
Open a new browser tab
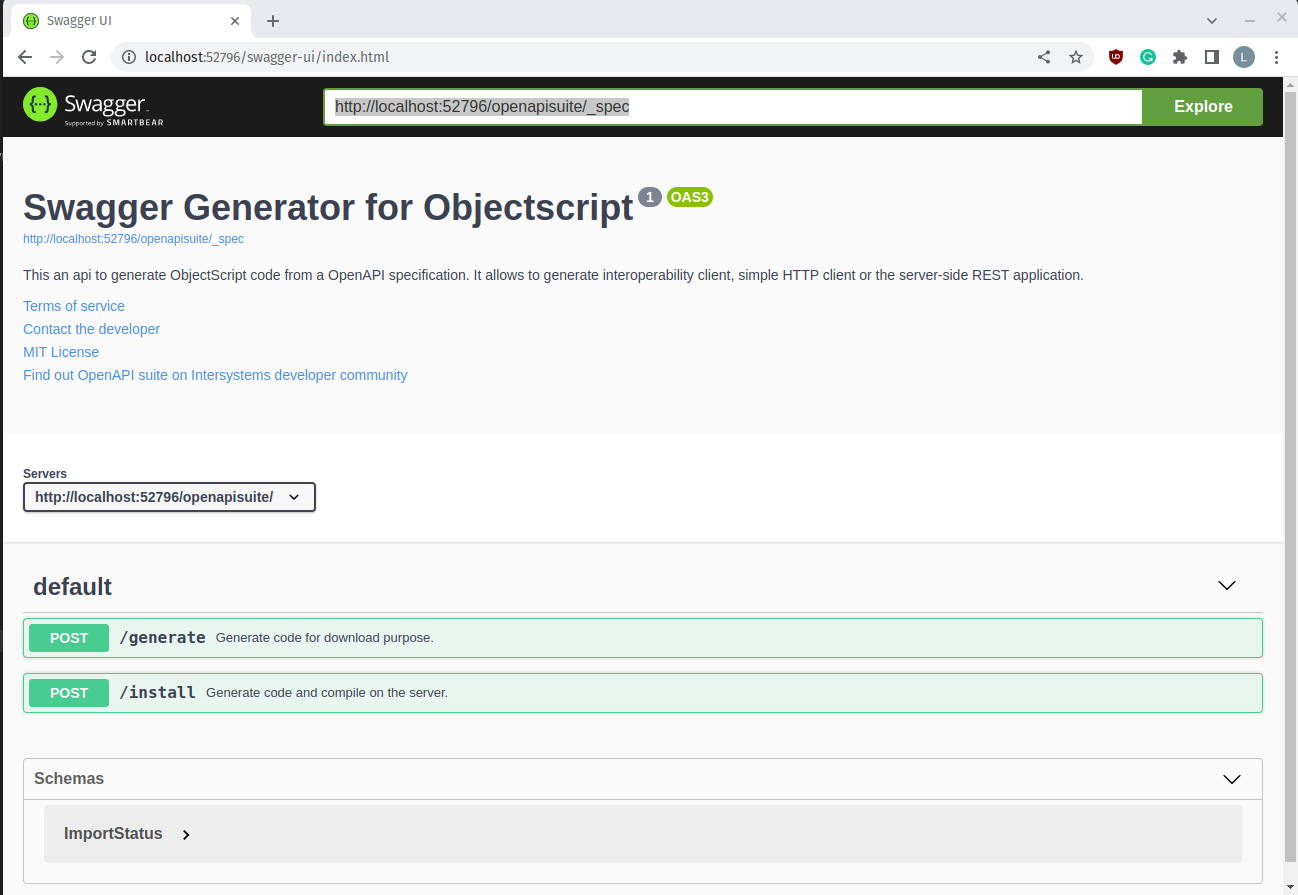click(273, 21)
